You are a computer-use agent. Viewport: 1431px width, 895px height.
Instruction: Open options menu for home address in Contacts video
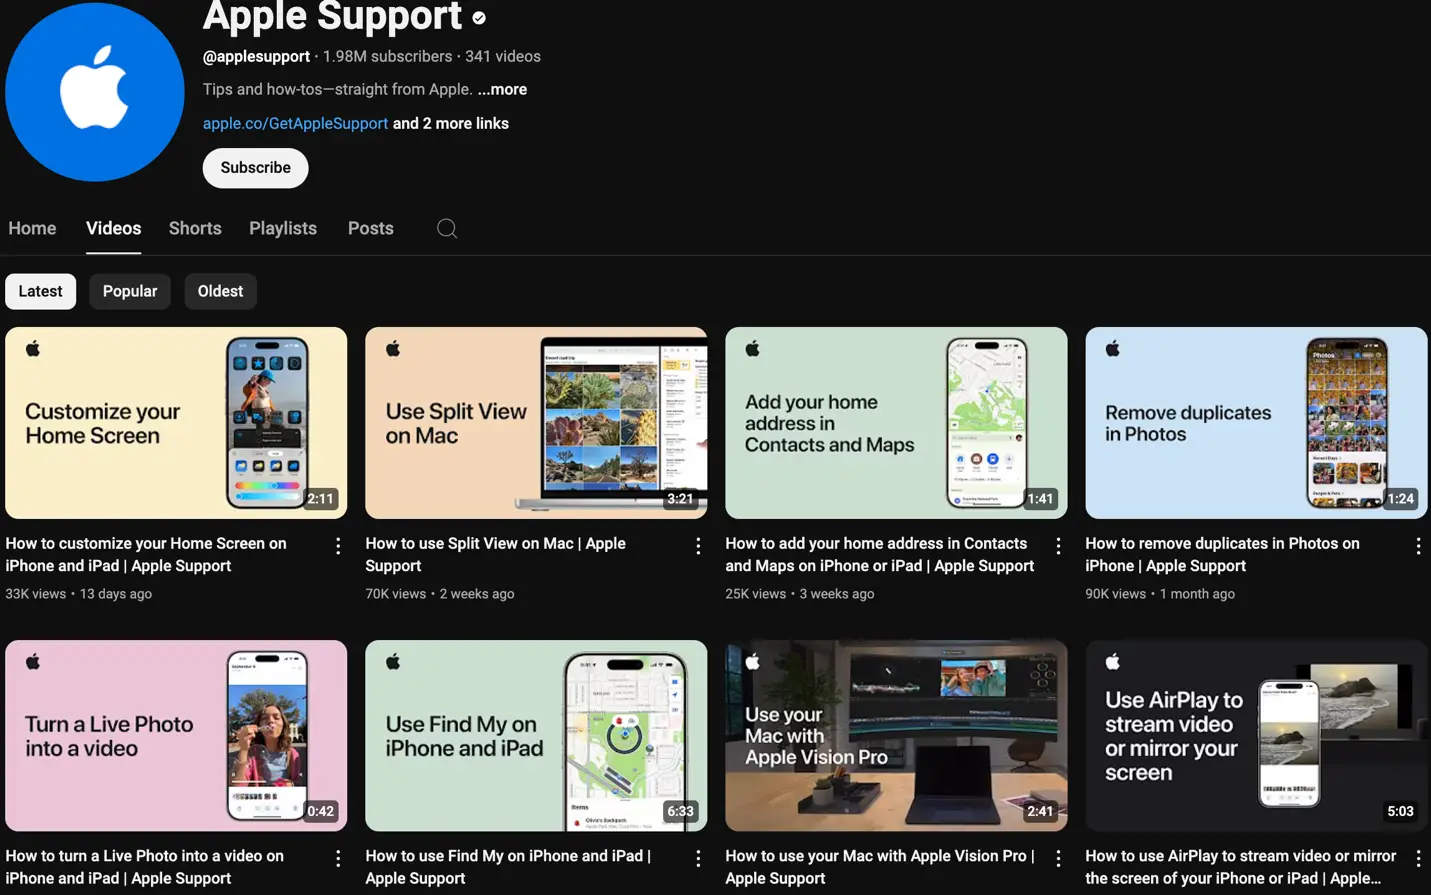point(1058,546)
